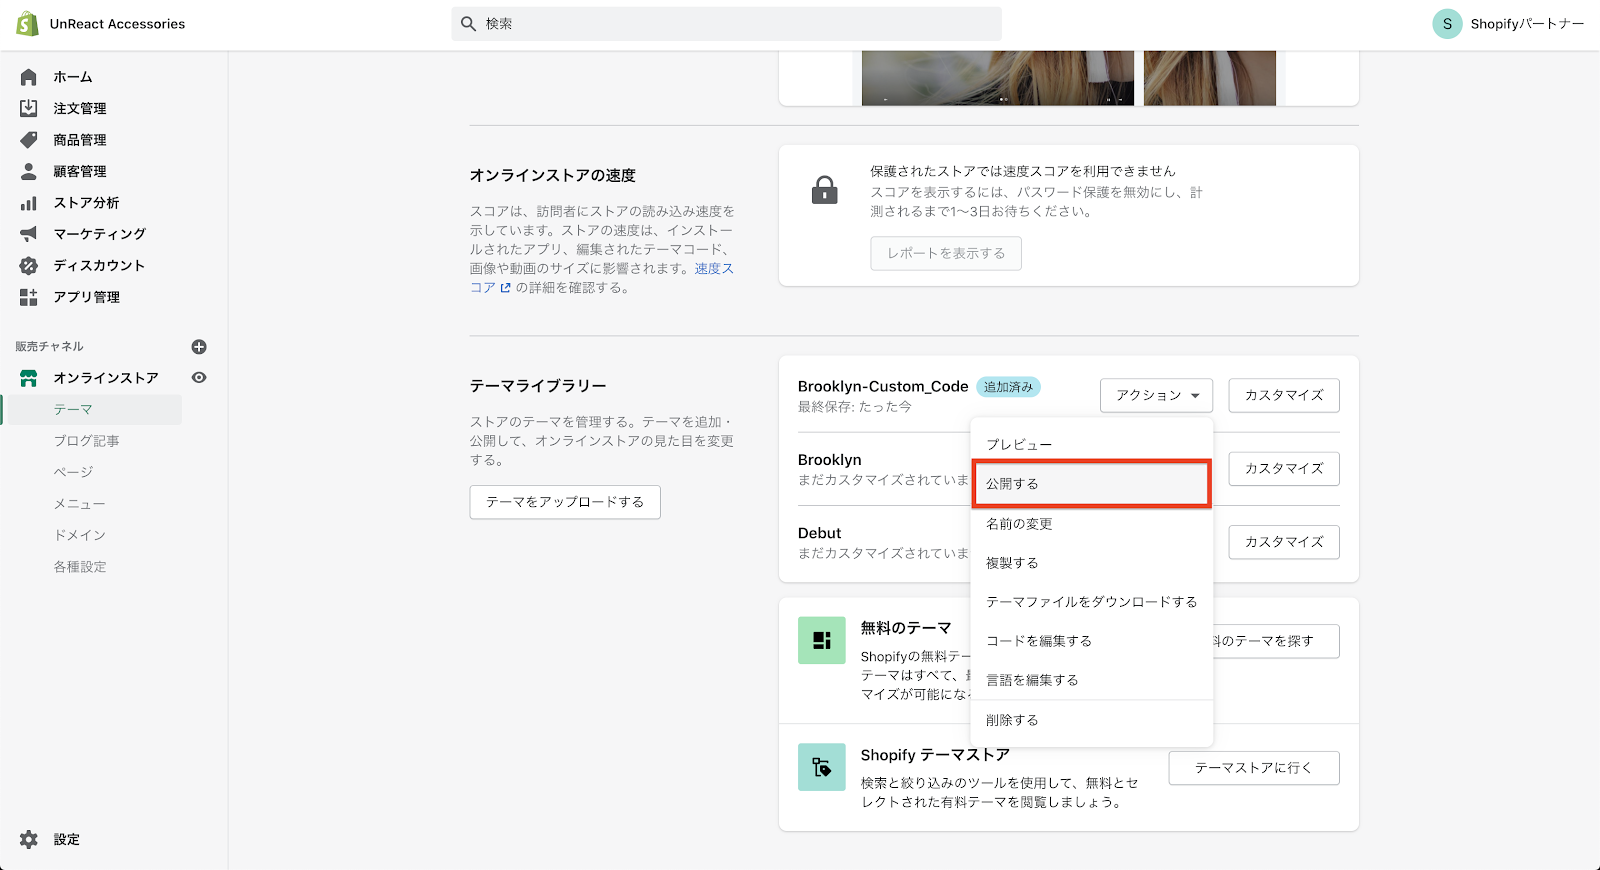The image size is (1600, 870).
Task: Open 設定 gear icon in sidebar
Action: (x=29, y=840)
